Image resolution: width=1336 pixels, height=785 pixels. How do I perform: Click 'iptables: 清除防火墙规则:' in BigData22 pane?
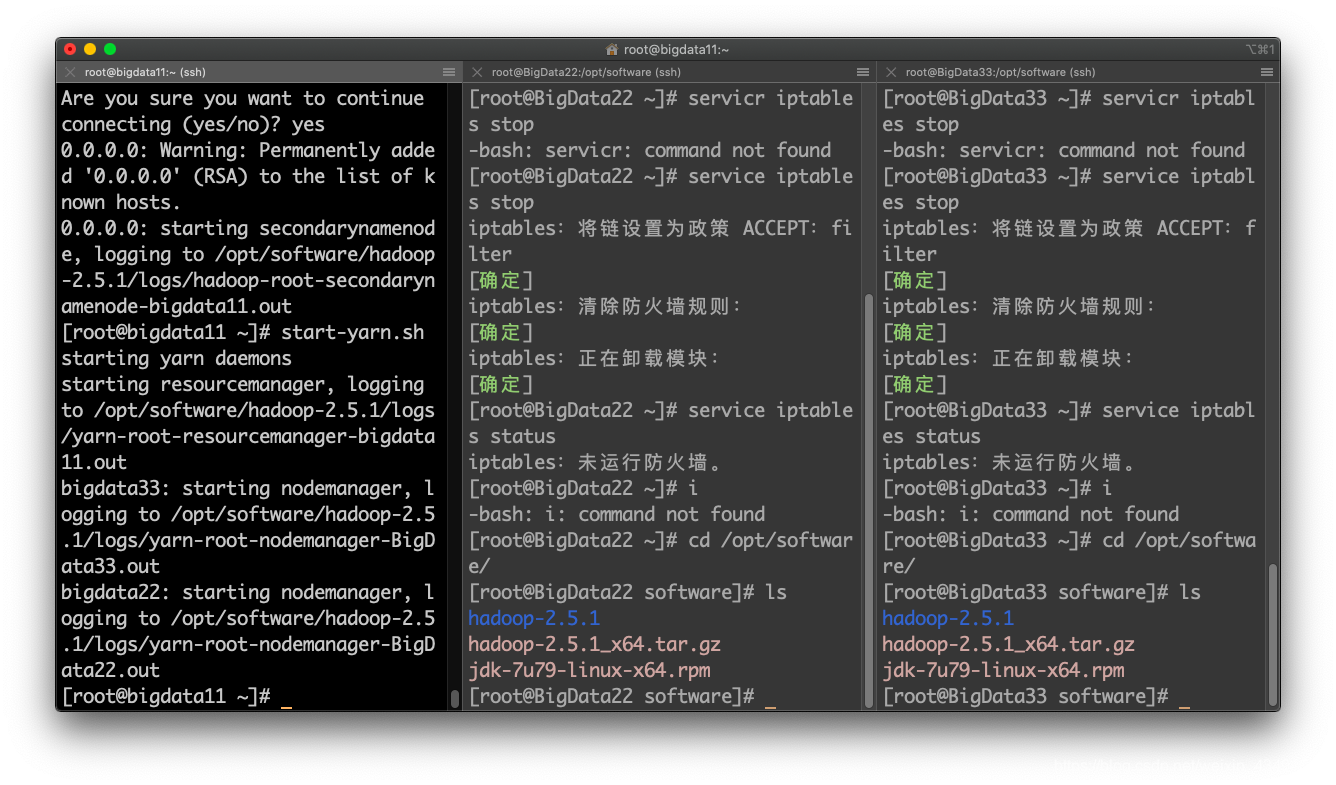point(606,306)
